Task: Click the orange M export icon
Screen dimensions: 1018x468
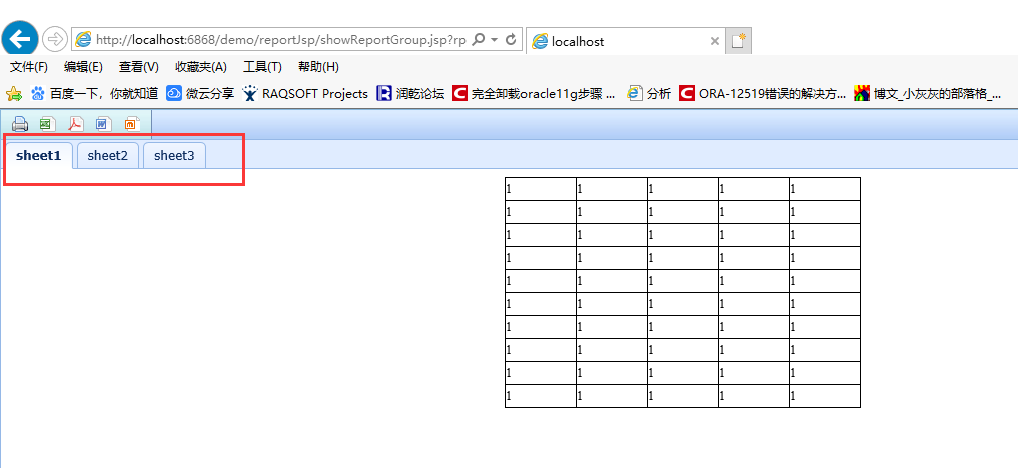Action: pos(132,124)
